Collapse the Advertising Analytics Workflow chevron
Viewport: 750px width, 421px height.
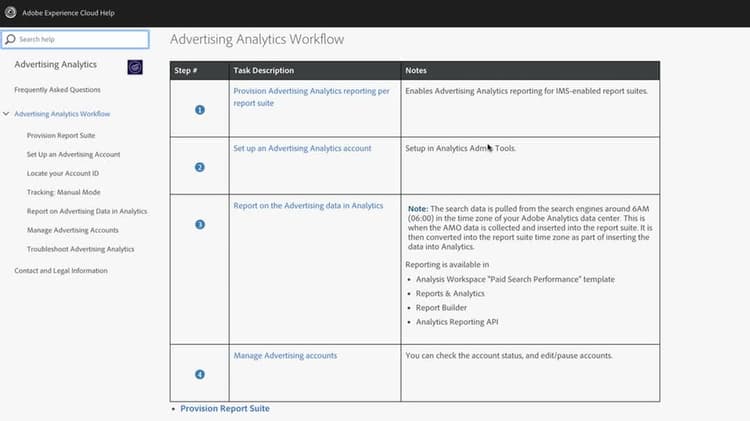pos(6,114)
